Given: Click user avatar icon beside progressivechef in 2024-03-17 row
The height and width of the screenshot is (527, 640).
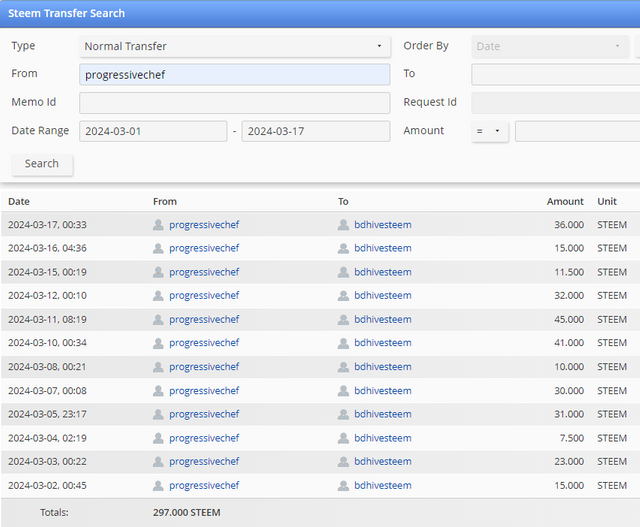Looking at the screenshot, I should click(158, 225).
